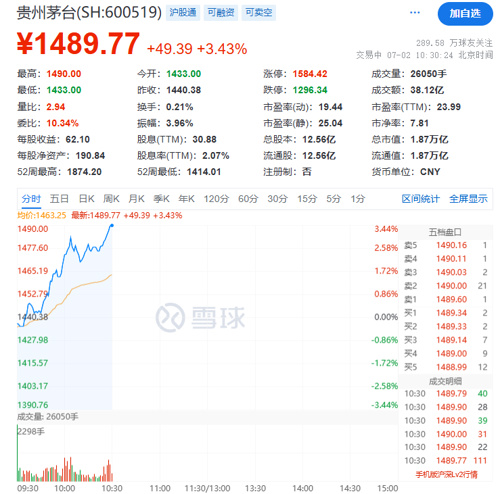Select the 可融资 tag
Image resolution: width=500 pixels, height=494 pixels.
click(221, 13)
